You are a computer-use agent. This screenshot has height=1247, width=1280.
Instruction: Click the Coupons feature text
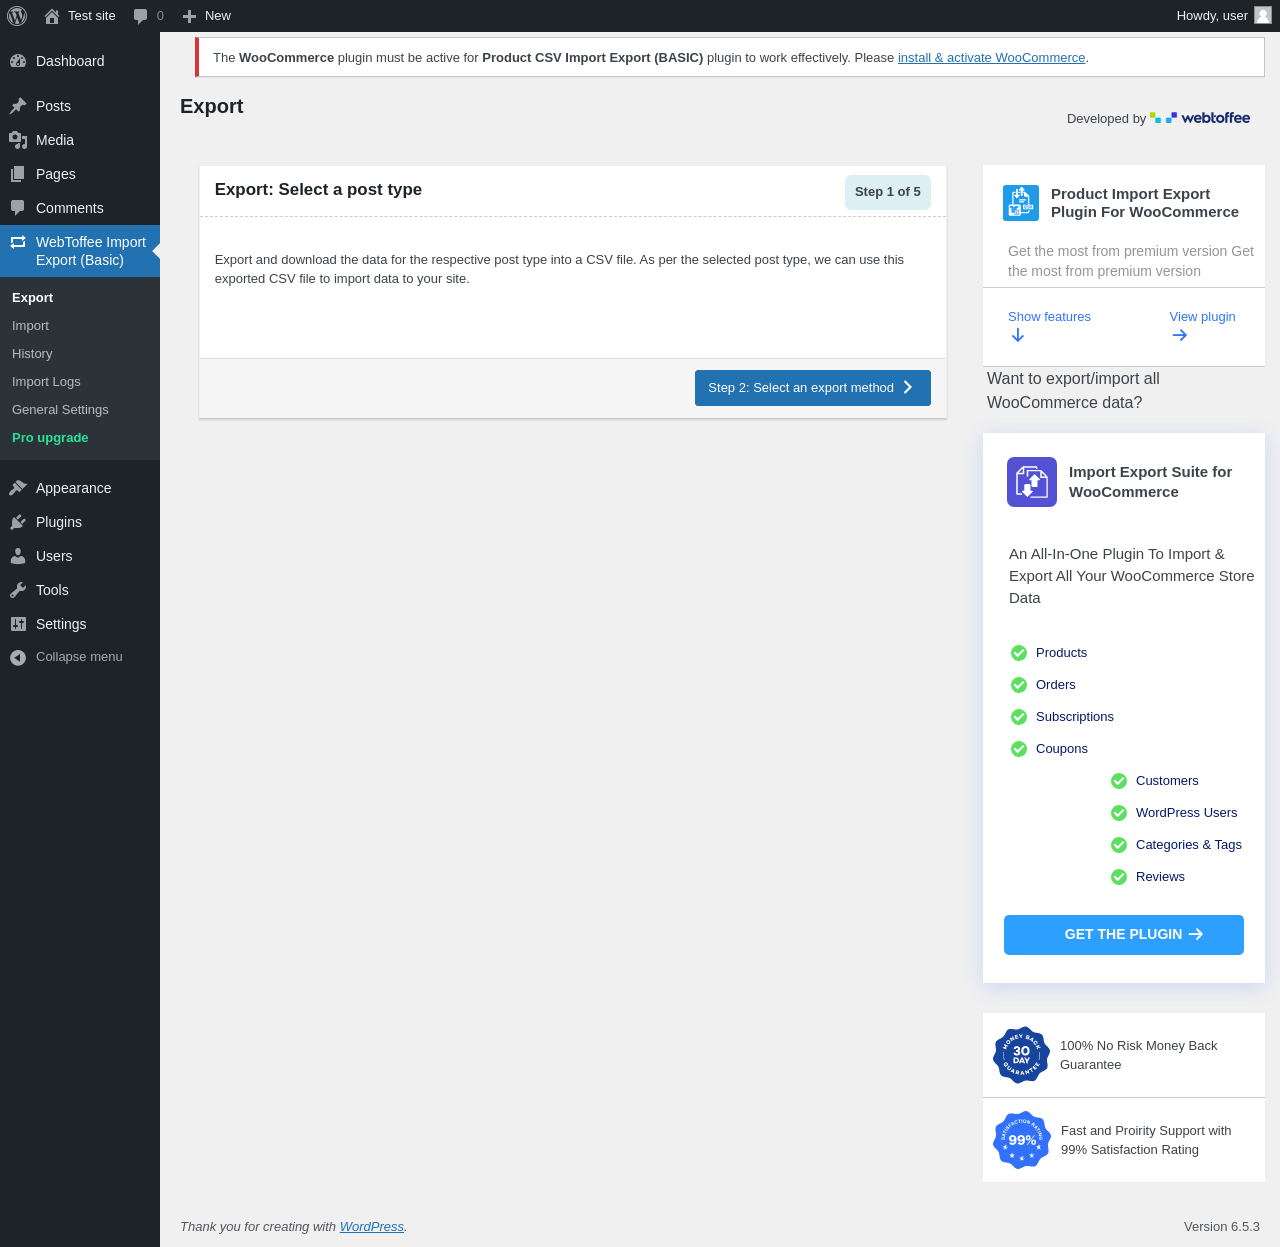coord(1062,749)
